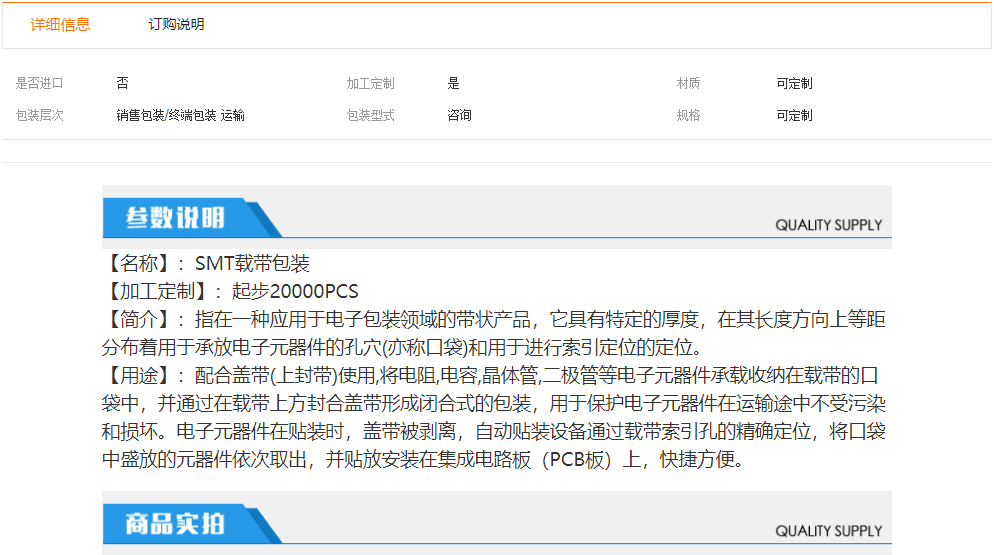Open the 订购说明 tab
Screen dimensions: 994x555
176,25
